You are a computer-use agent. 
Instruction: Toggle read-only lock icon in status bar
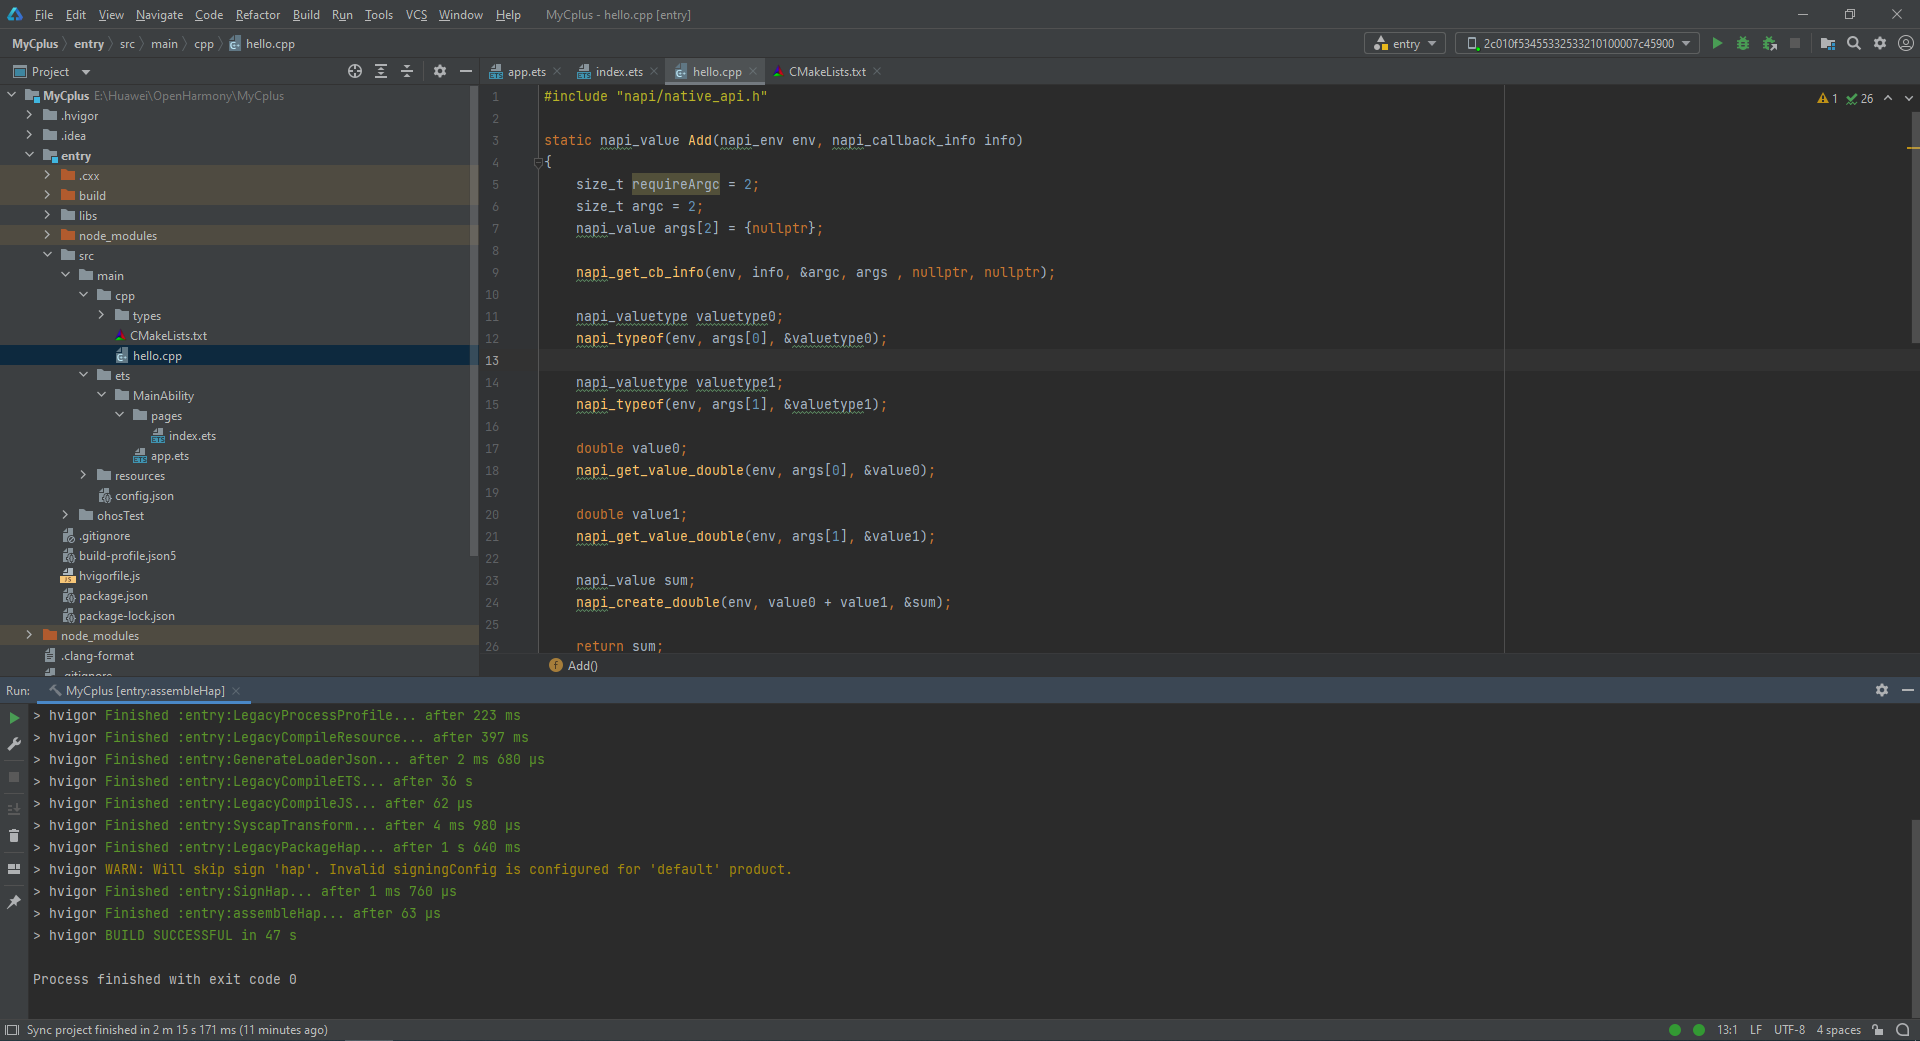click(1878, 1030)
